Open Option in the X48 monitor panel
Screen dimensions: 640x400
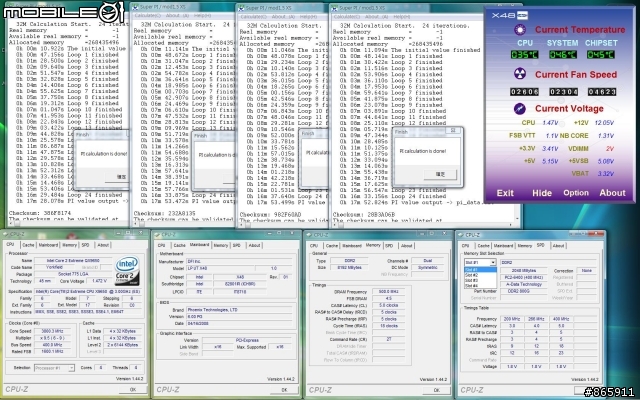(576, 193)
